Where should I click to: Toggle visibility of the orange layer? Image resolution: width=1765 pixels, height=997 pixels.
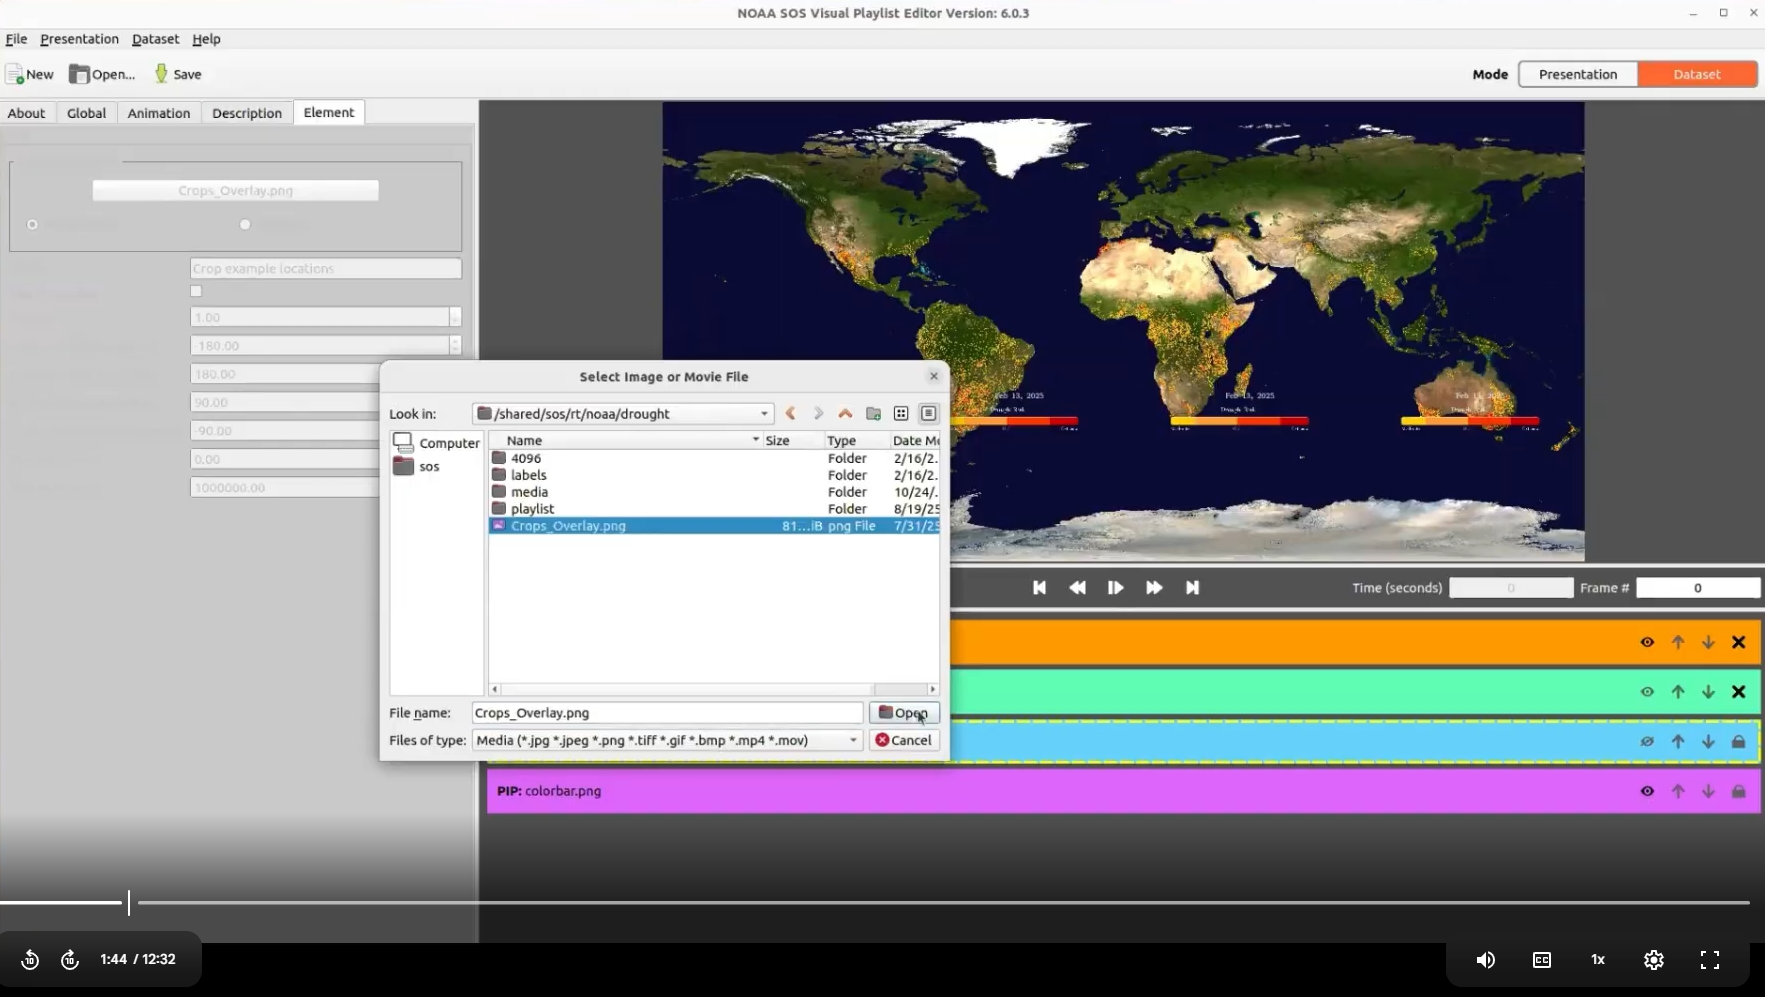[1647, 643]
